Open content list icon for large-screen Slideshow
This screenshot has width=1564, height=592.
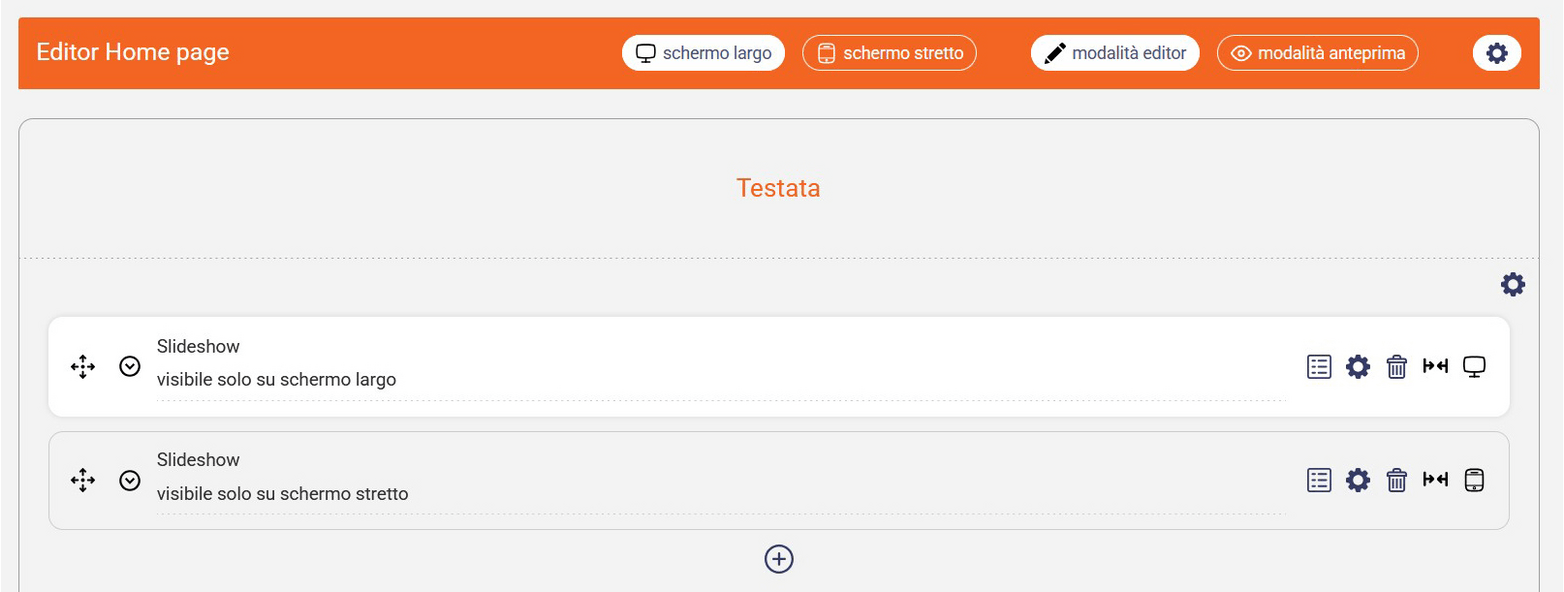[x=1320, y=367]
